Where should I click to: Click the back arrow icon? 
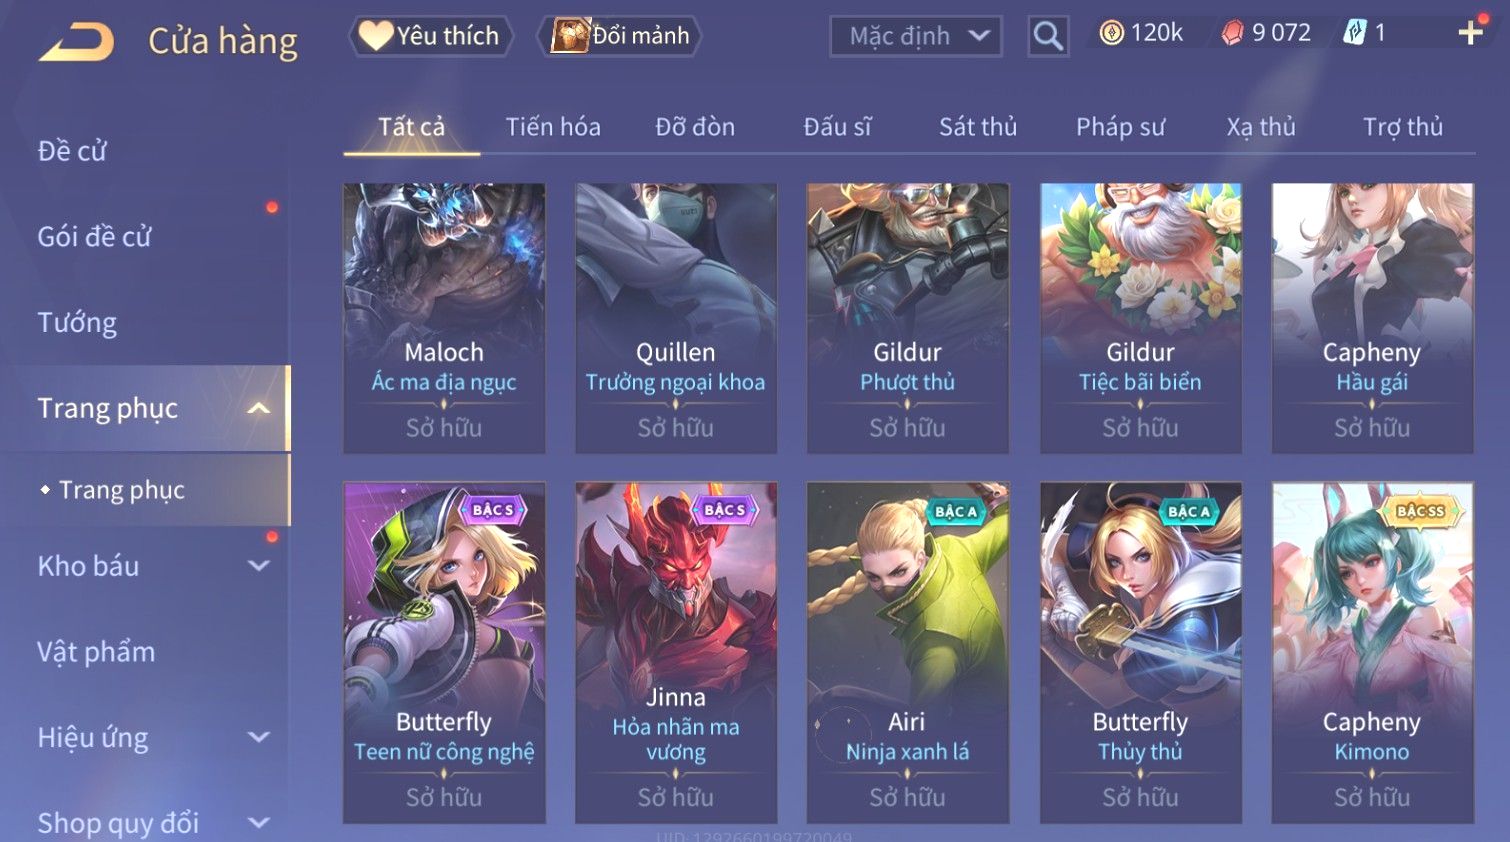77,42
